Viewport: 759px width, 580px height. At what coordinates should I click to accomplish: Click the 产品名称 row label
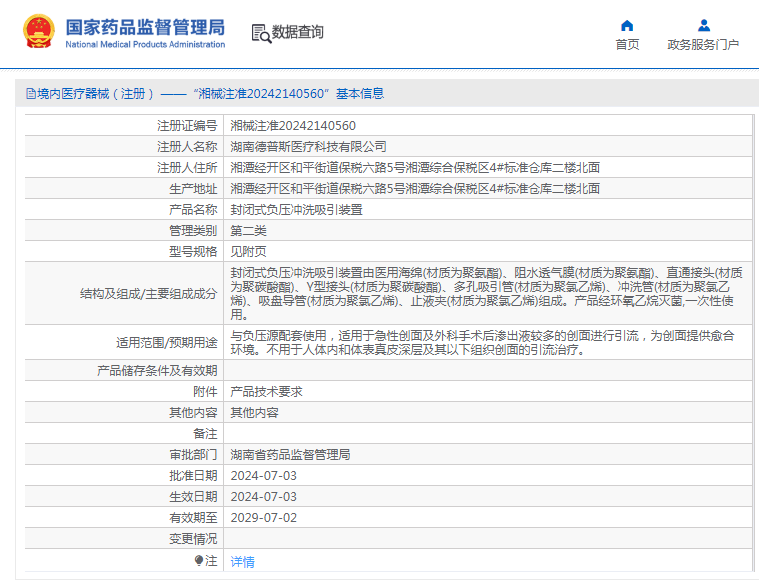(x=193, y=210)
